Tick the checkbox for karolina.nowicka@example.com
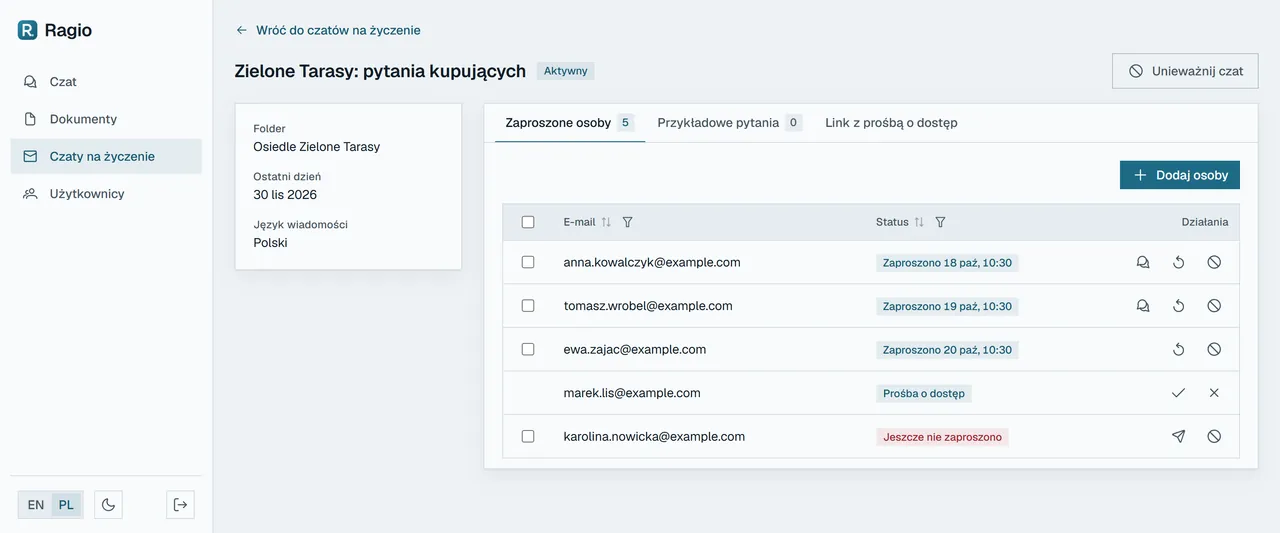Screen dimensions: 1280x533 pyautogui.click(x=528, y=437)
